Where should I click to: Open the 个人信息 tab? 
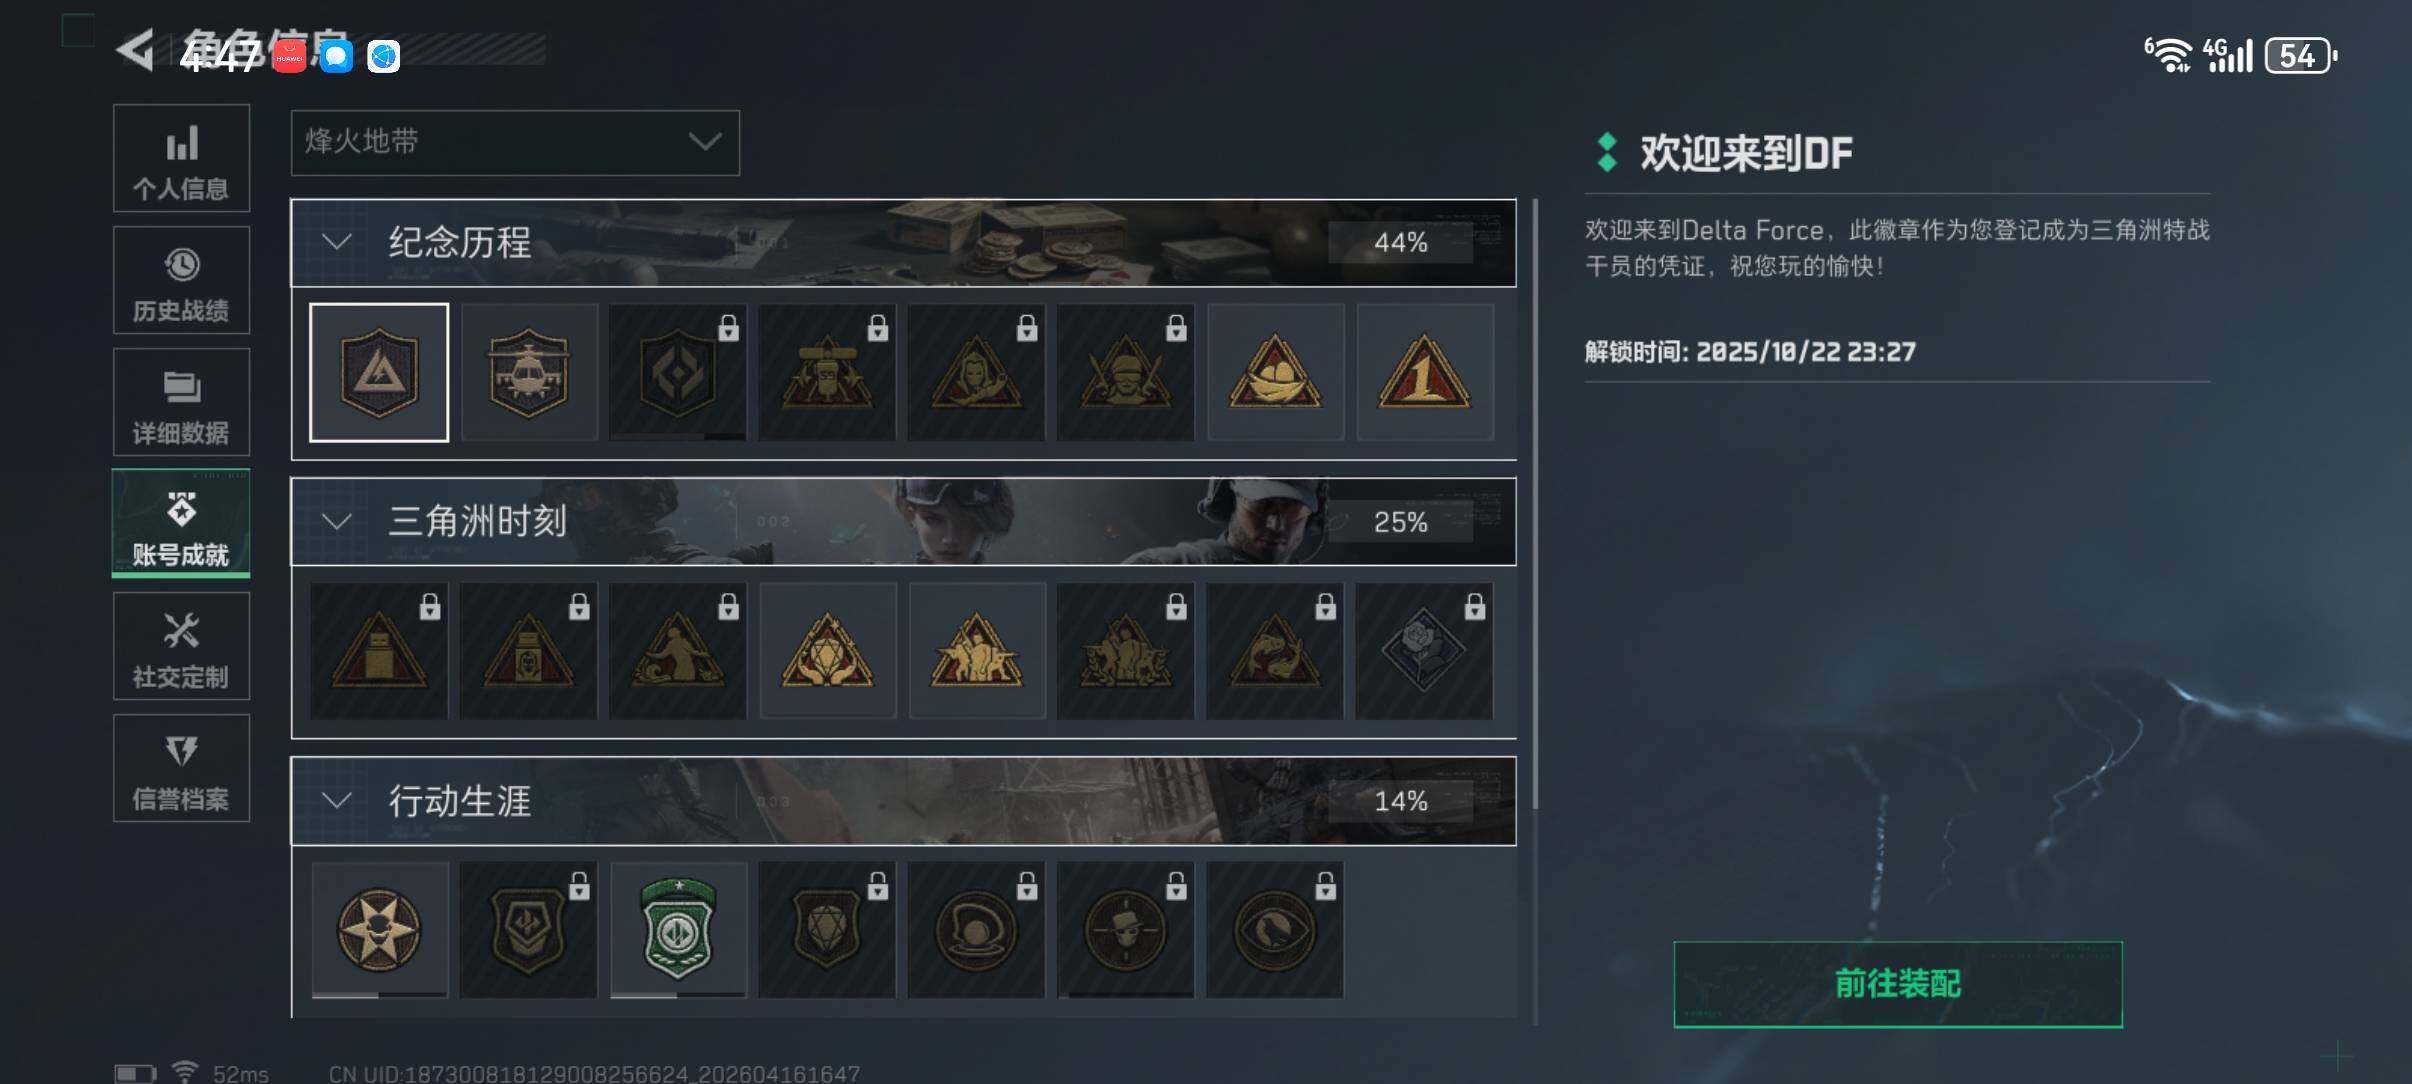point(181,158)
